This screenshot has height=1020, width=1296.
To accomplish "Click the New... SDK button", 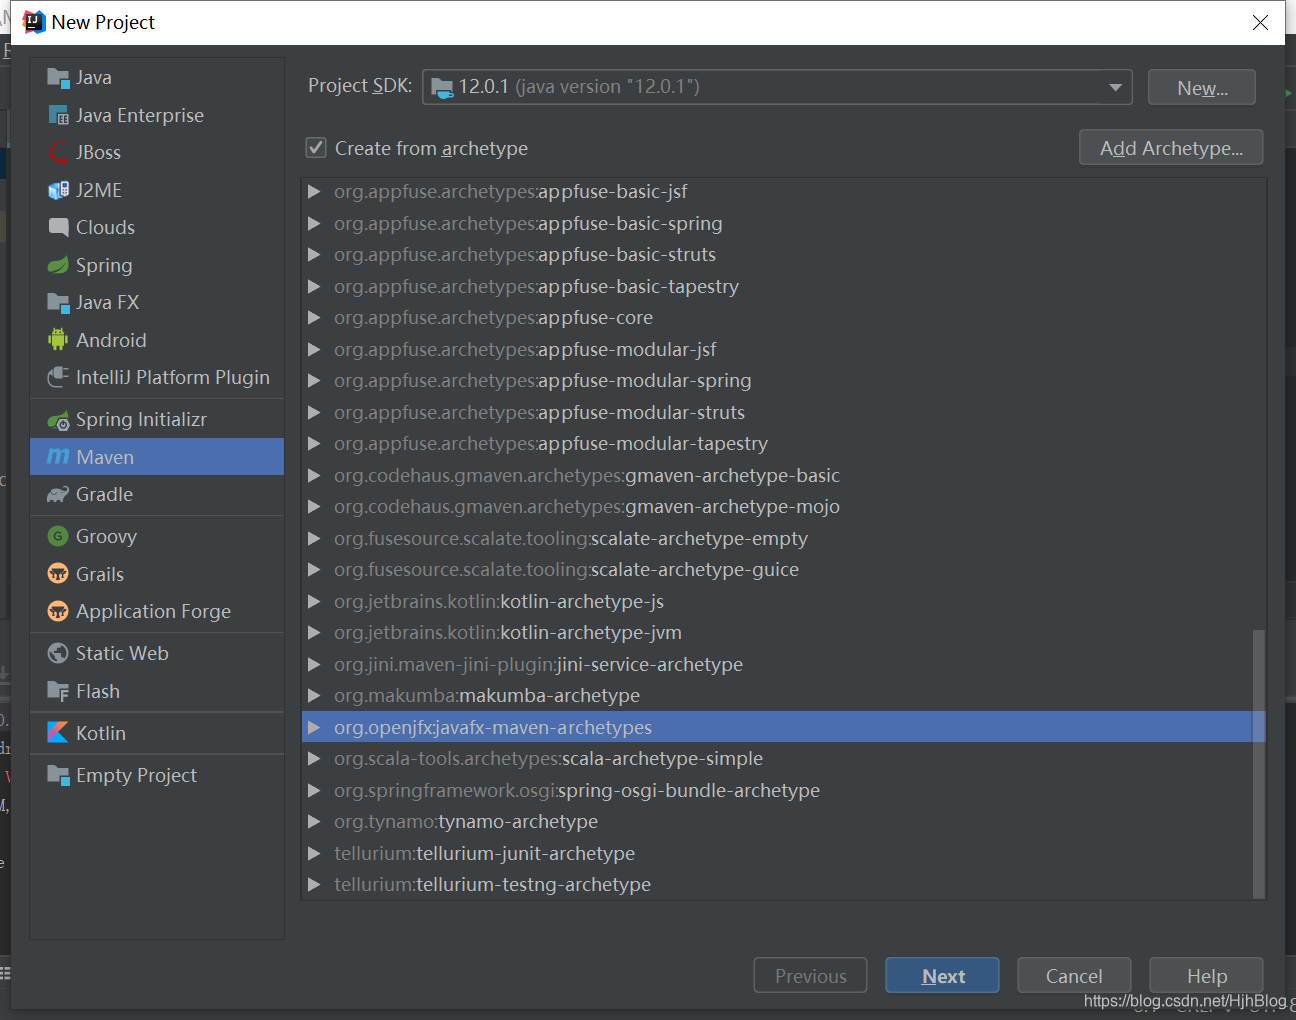I will point(1202,88).
